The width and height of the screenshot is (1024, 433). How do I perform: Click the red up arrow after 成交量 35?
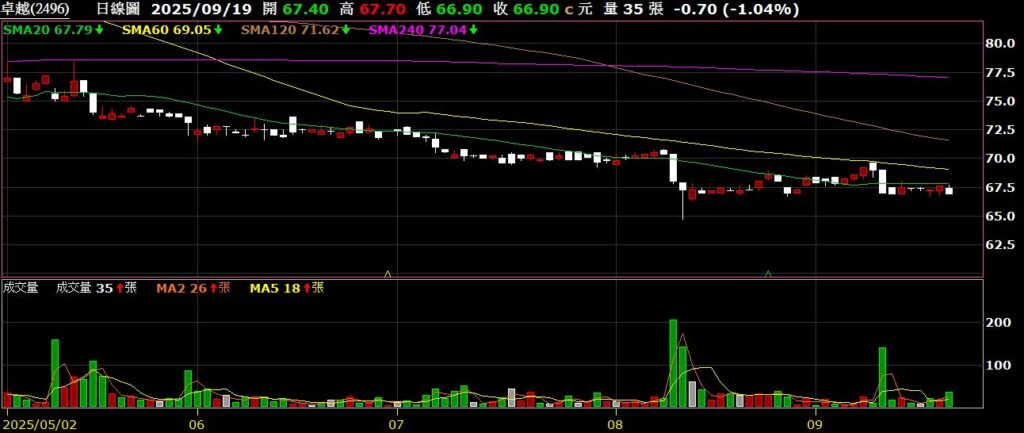(x=119, y=288)
